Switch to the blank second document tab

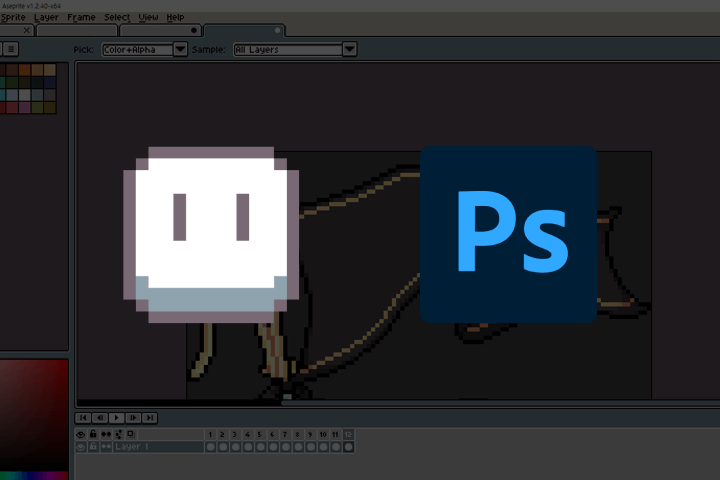point(77,30)
